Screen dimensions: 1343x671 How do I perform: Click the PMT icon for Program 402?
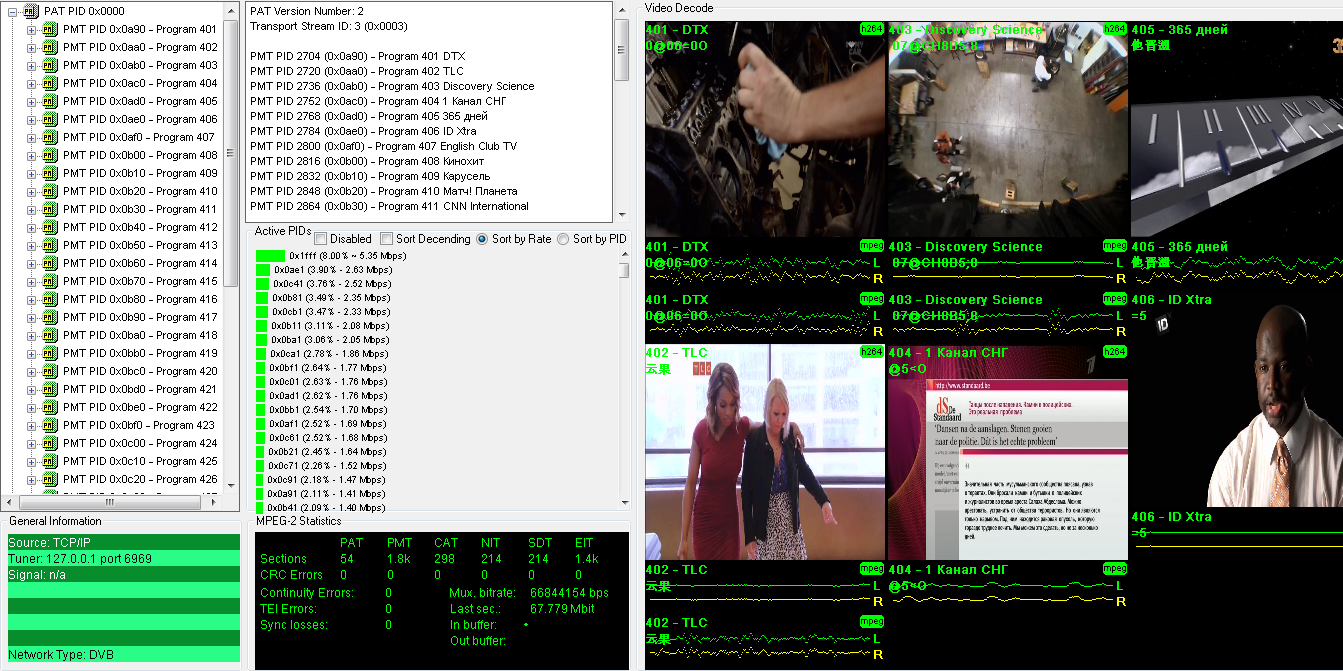[x=50, y=47]
